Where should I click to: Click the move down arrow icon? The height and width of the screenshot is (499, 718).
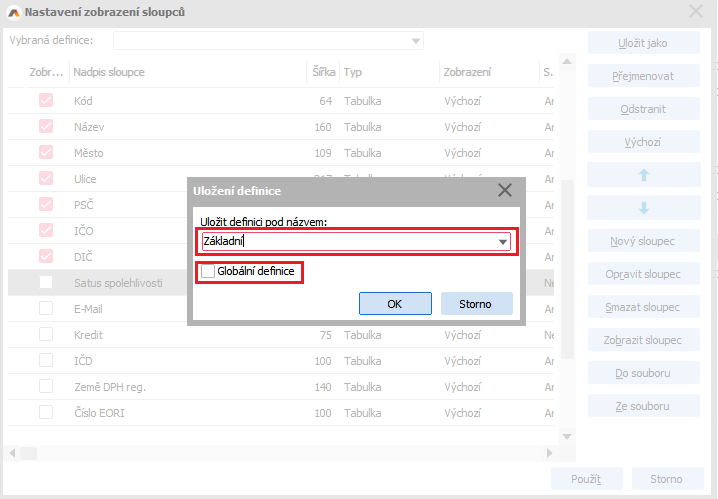(643, 208)
